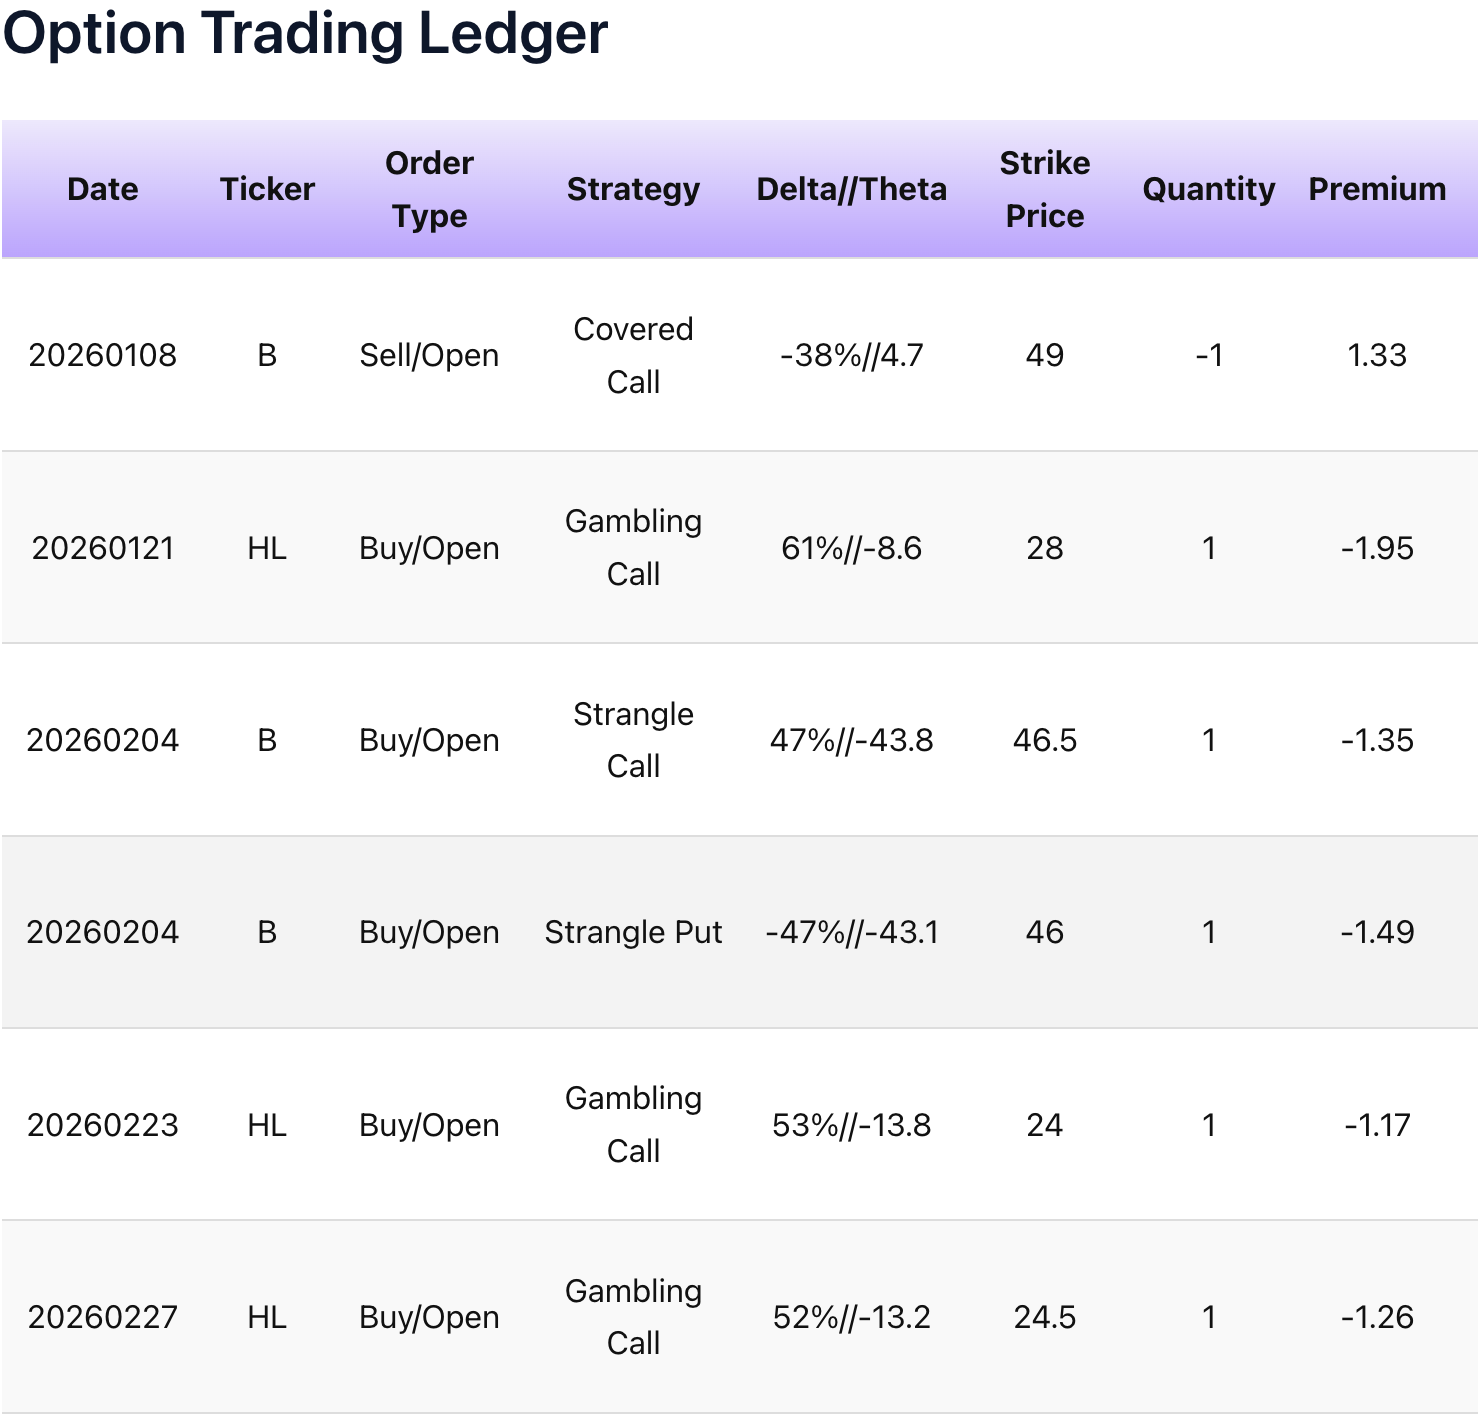The width and height of the screenshot is (1478, 1416).
Task: Select the 46.5 strike price cell
Action: [x=1044, y=740]
